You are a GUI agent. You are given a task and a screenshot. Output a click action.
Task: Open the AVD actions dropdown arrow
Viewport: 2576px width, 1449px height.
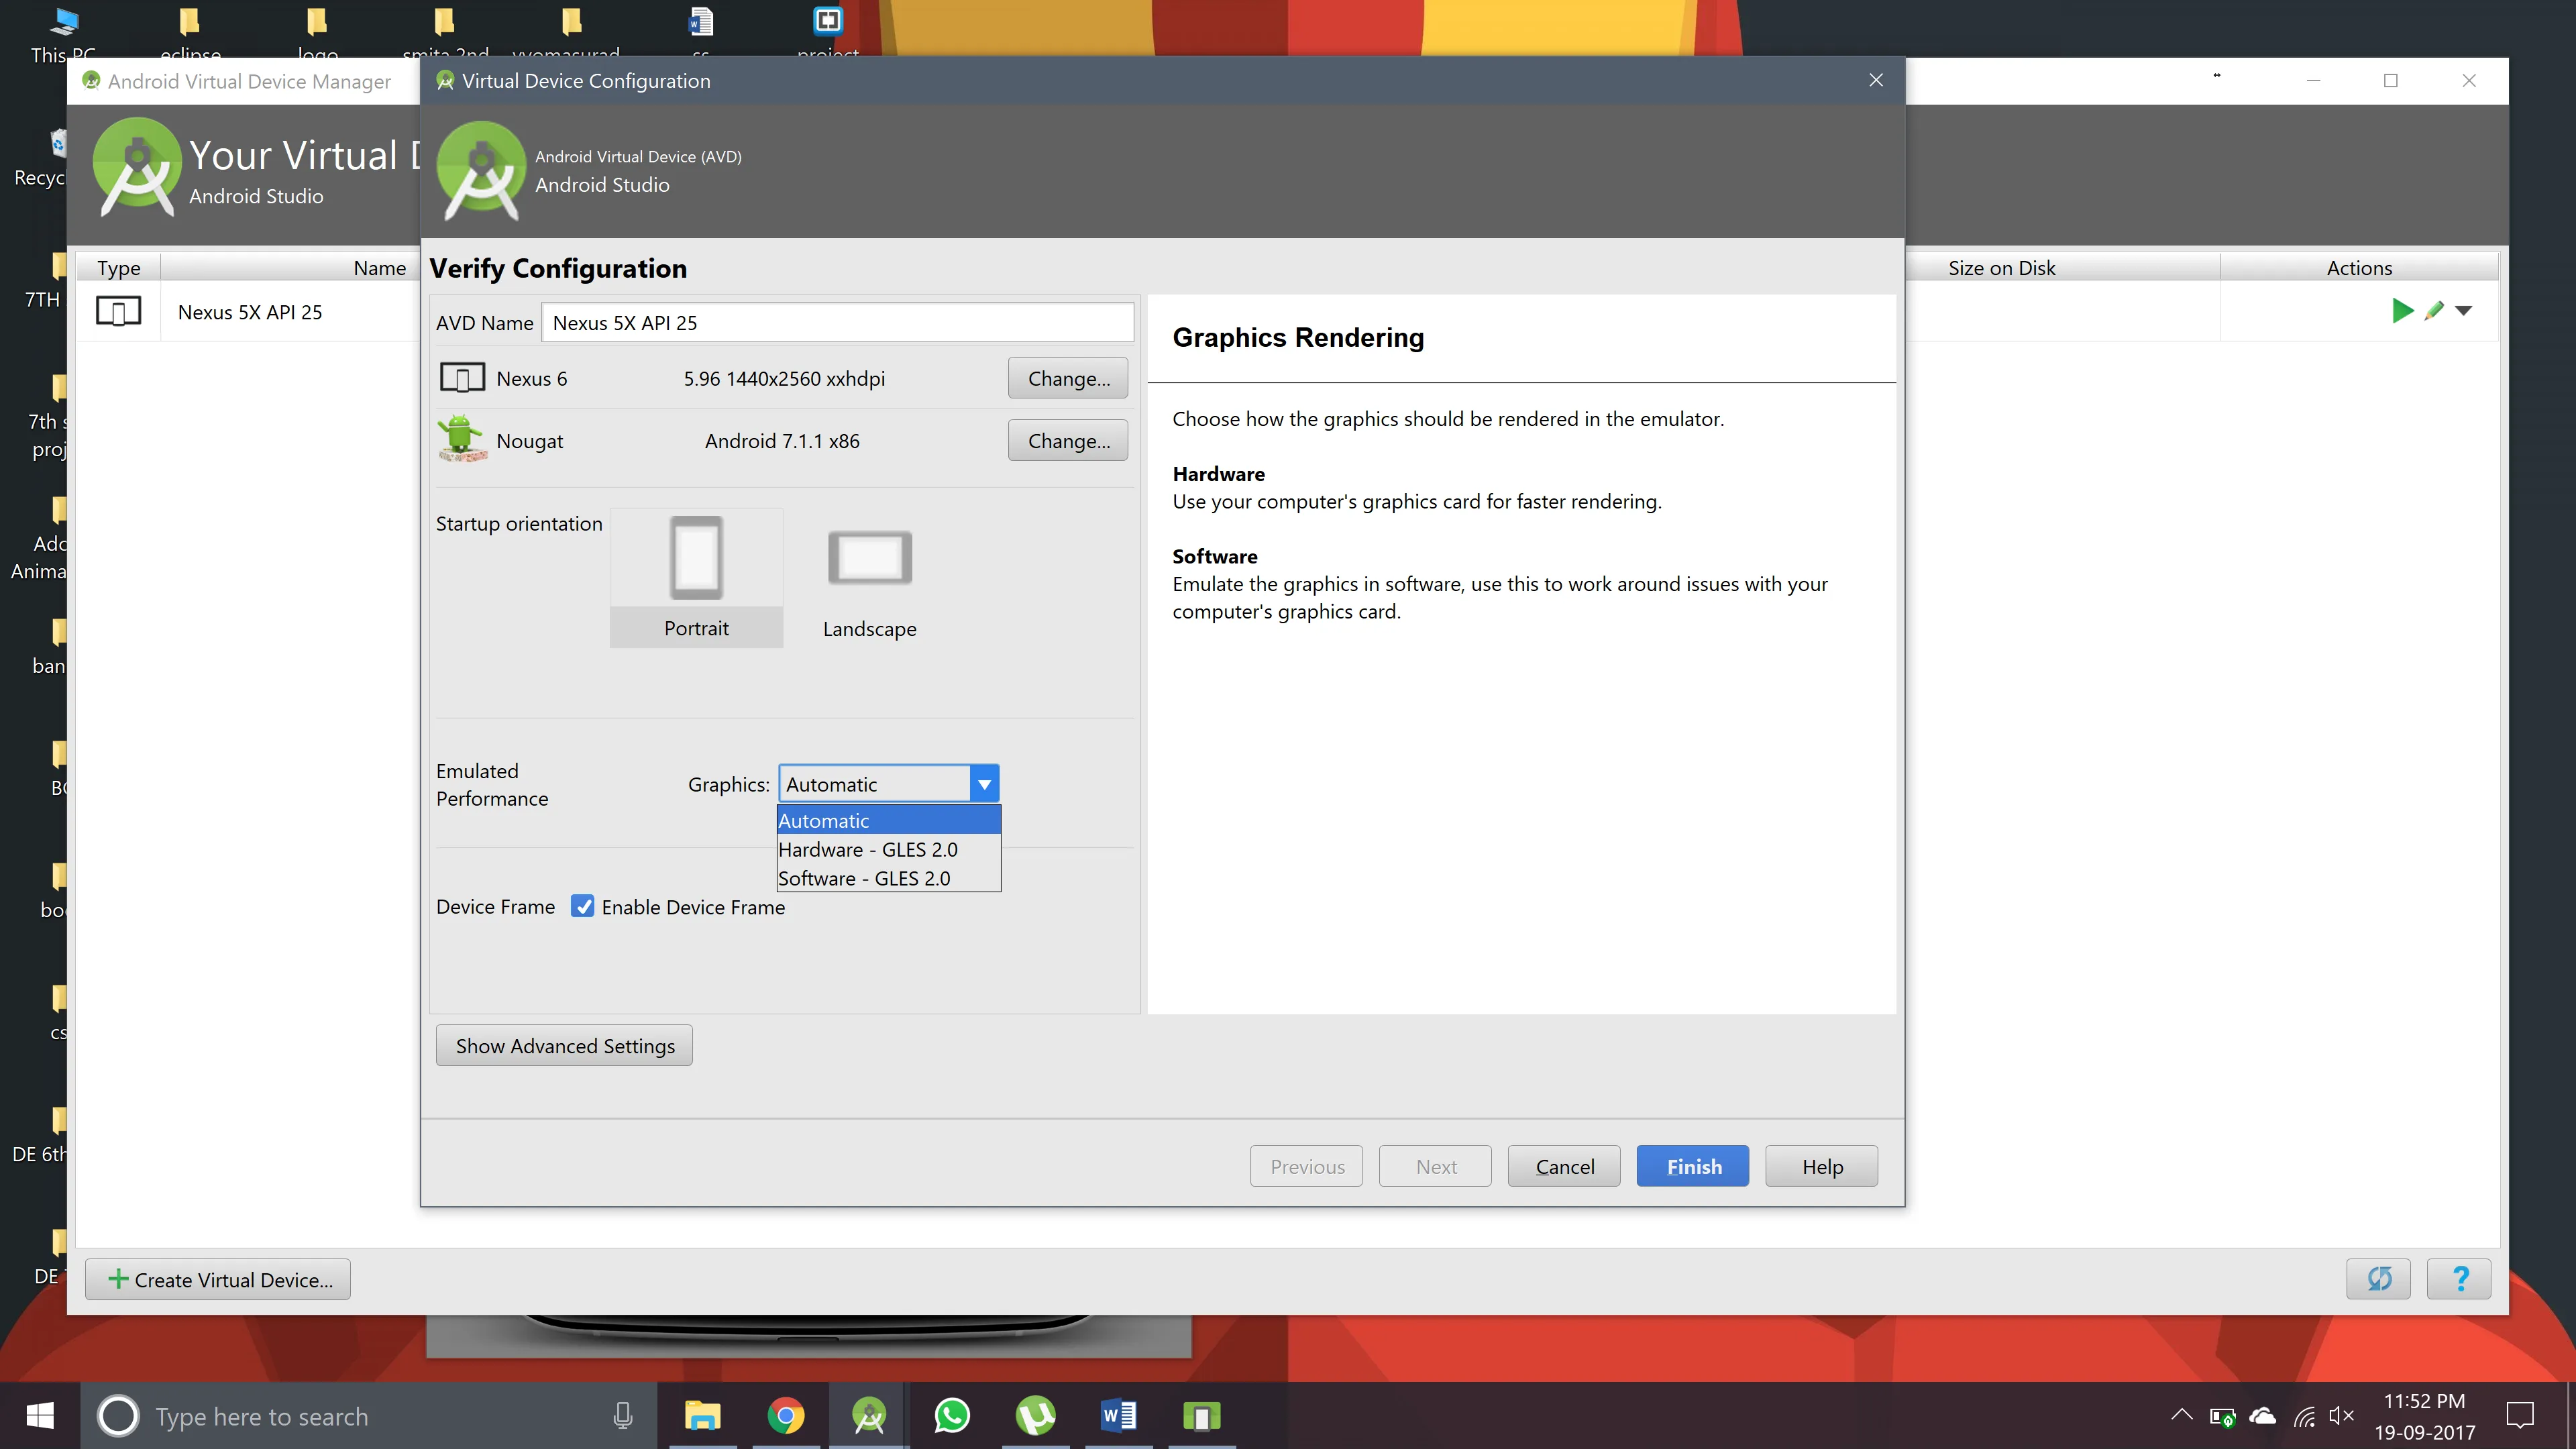tap(2464, 311)
